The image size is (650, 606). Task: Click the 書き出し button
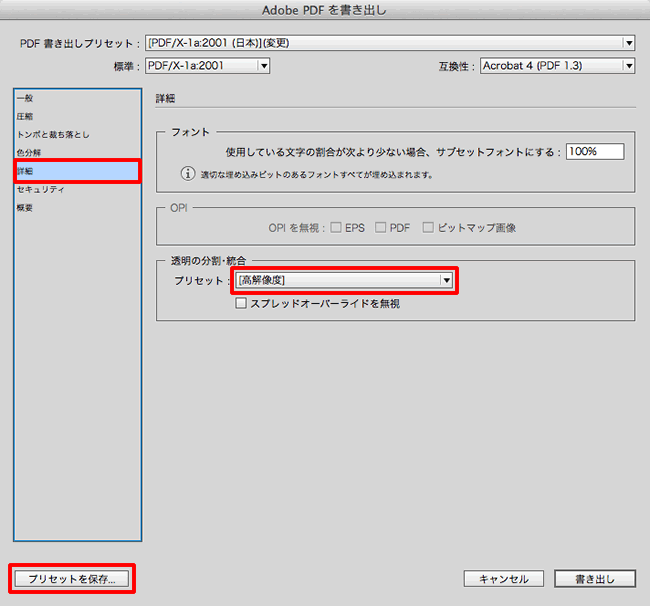point(595,579)
